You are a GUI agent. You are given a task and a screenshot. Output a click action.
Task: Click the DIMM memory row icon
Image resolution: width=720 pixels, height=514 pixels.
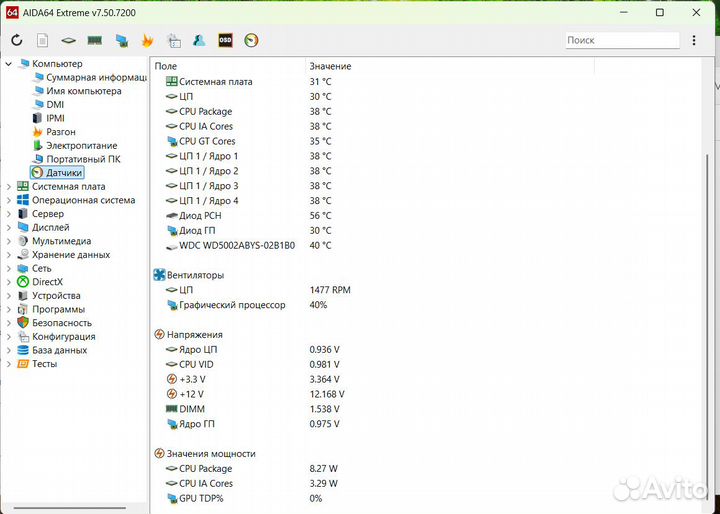point(171,409)
